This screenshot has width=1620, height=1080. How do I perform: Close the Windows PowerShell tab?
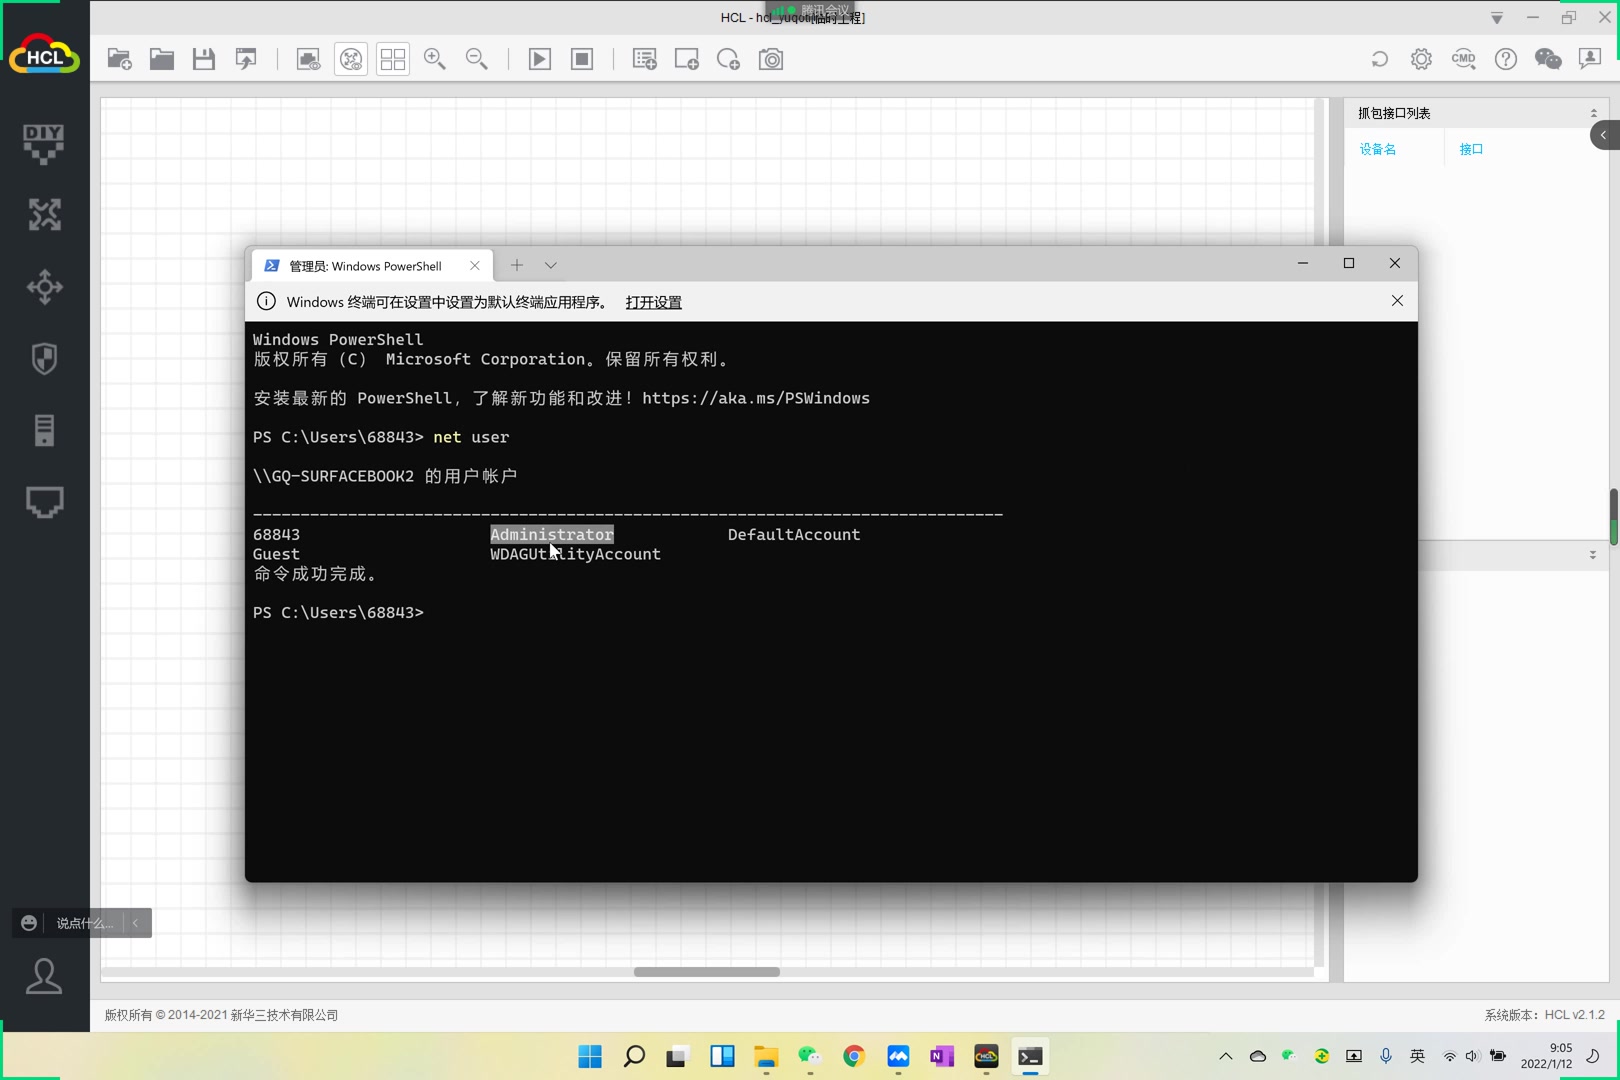point(475,266)
